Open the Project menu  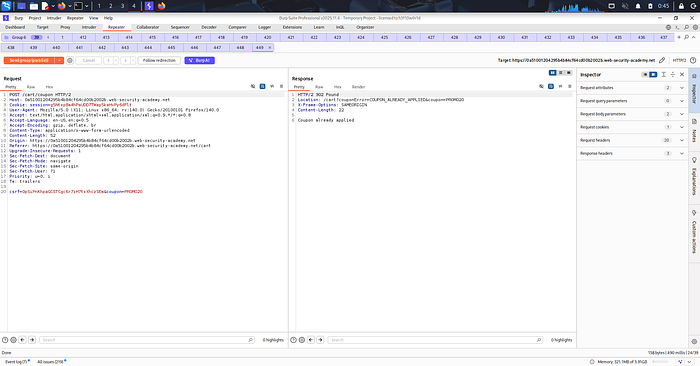[35, 18]
